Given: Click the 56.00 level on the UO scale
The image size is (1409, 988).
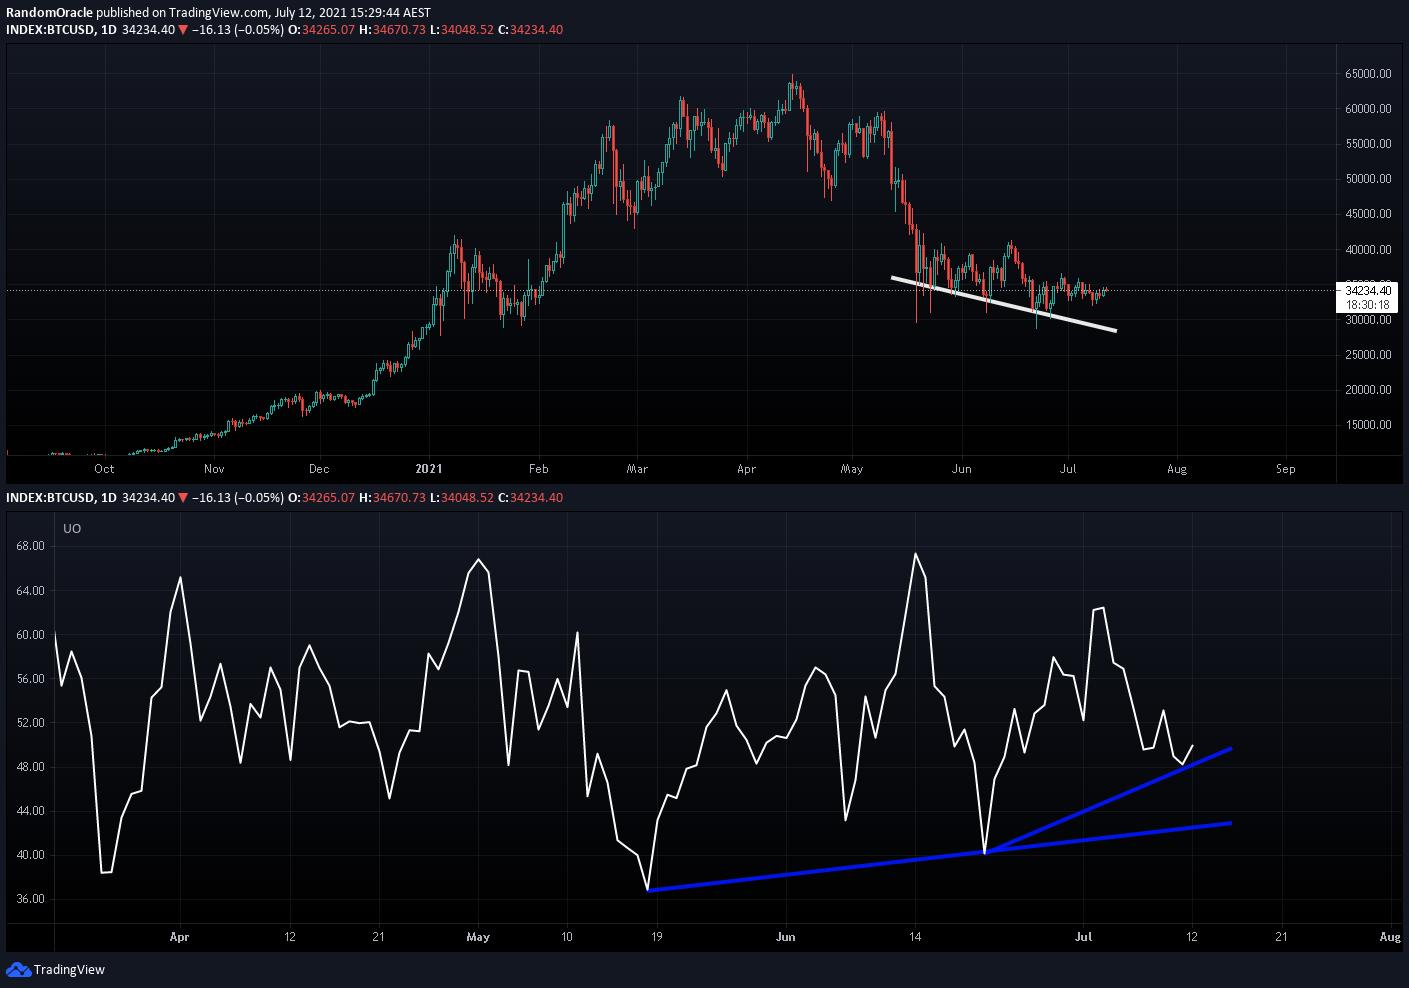Looking at the screenshot, I should pos(30,679).
